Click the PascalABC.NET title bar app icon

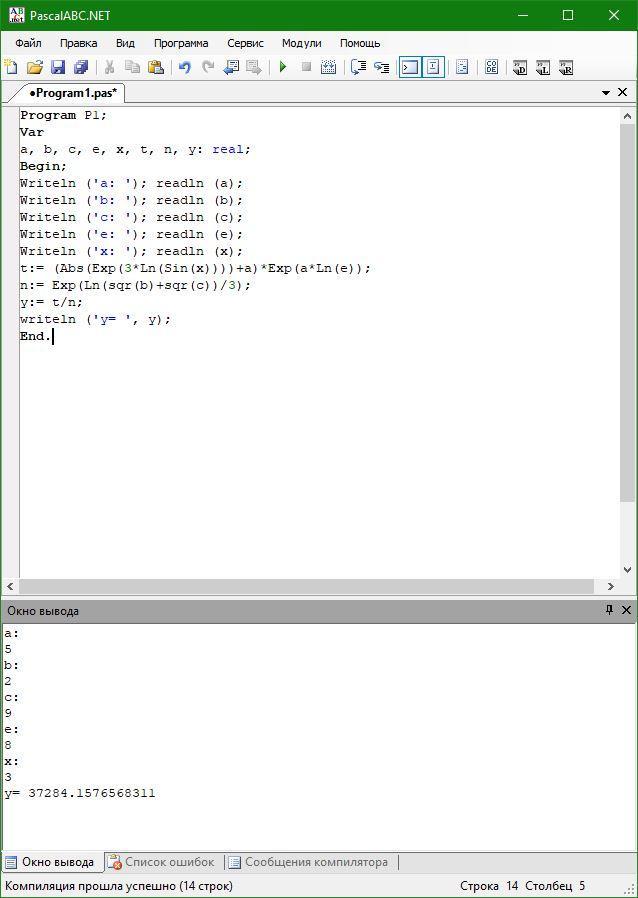[16, 15]
